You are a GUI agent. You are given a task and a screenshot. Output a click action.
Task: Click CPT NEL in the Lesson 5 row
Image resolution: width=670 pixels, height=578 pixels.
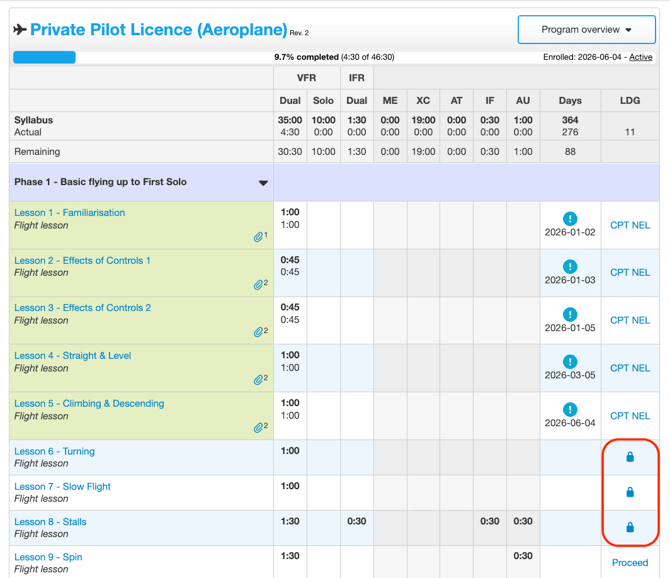tap(630, 416)
